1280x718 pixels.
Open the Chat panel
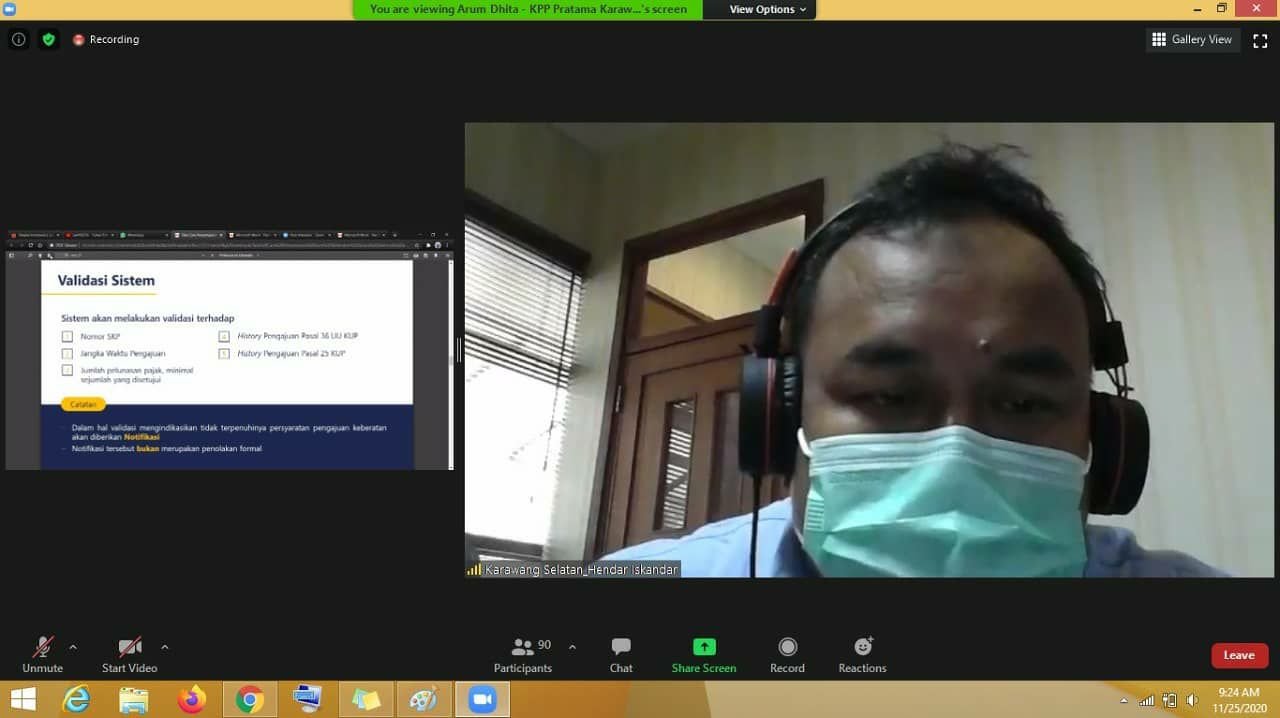pyautogui.click(x=621, y=647)
